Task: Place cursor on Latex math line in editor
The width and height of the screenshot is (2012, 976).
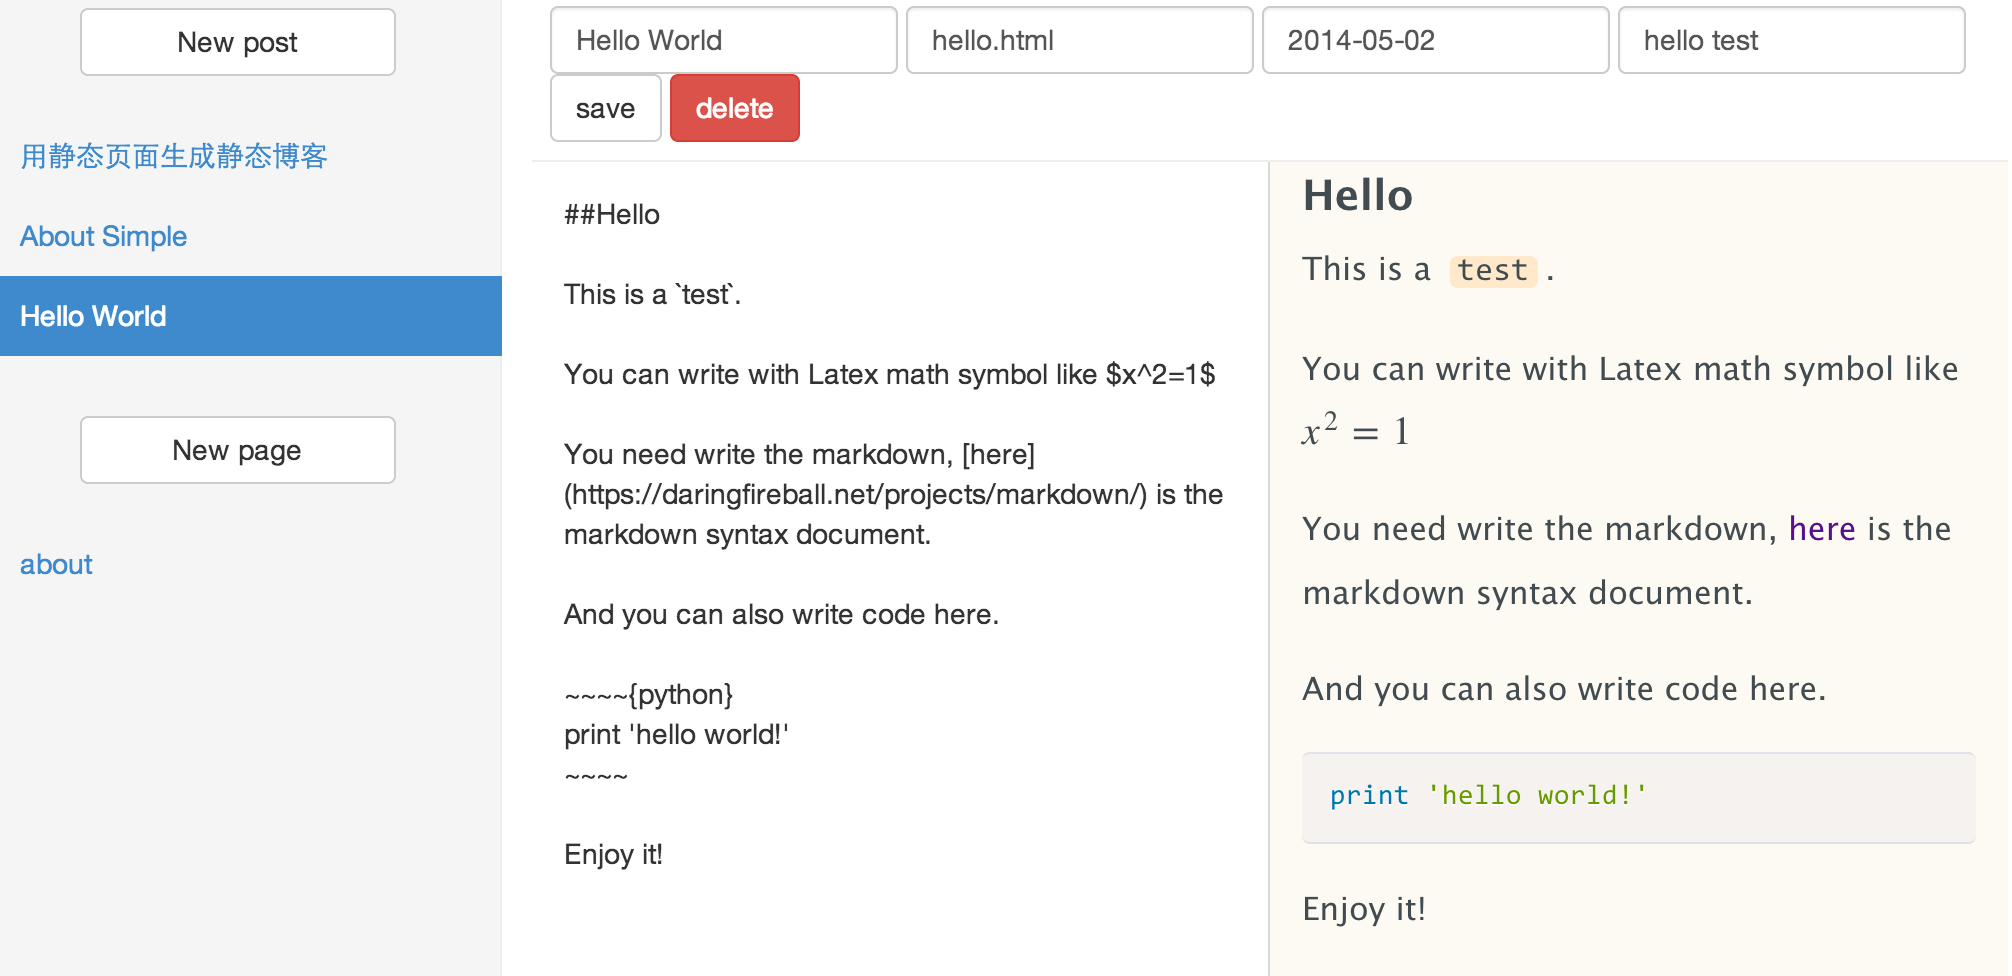Action: [x=889, y=374]
